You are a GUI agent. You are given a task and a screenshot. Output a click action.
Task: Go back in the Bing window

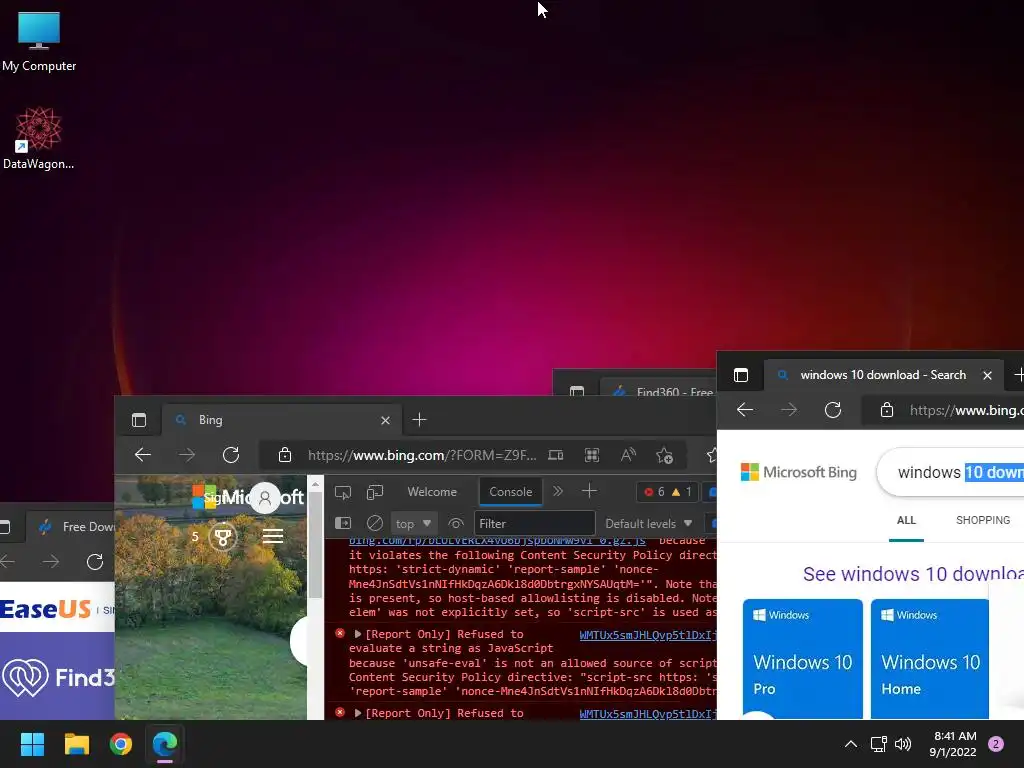[x=142, y=455]
